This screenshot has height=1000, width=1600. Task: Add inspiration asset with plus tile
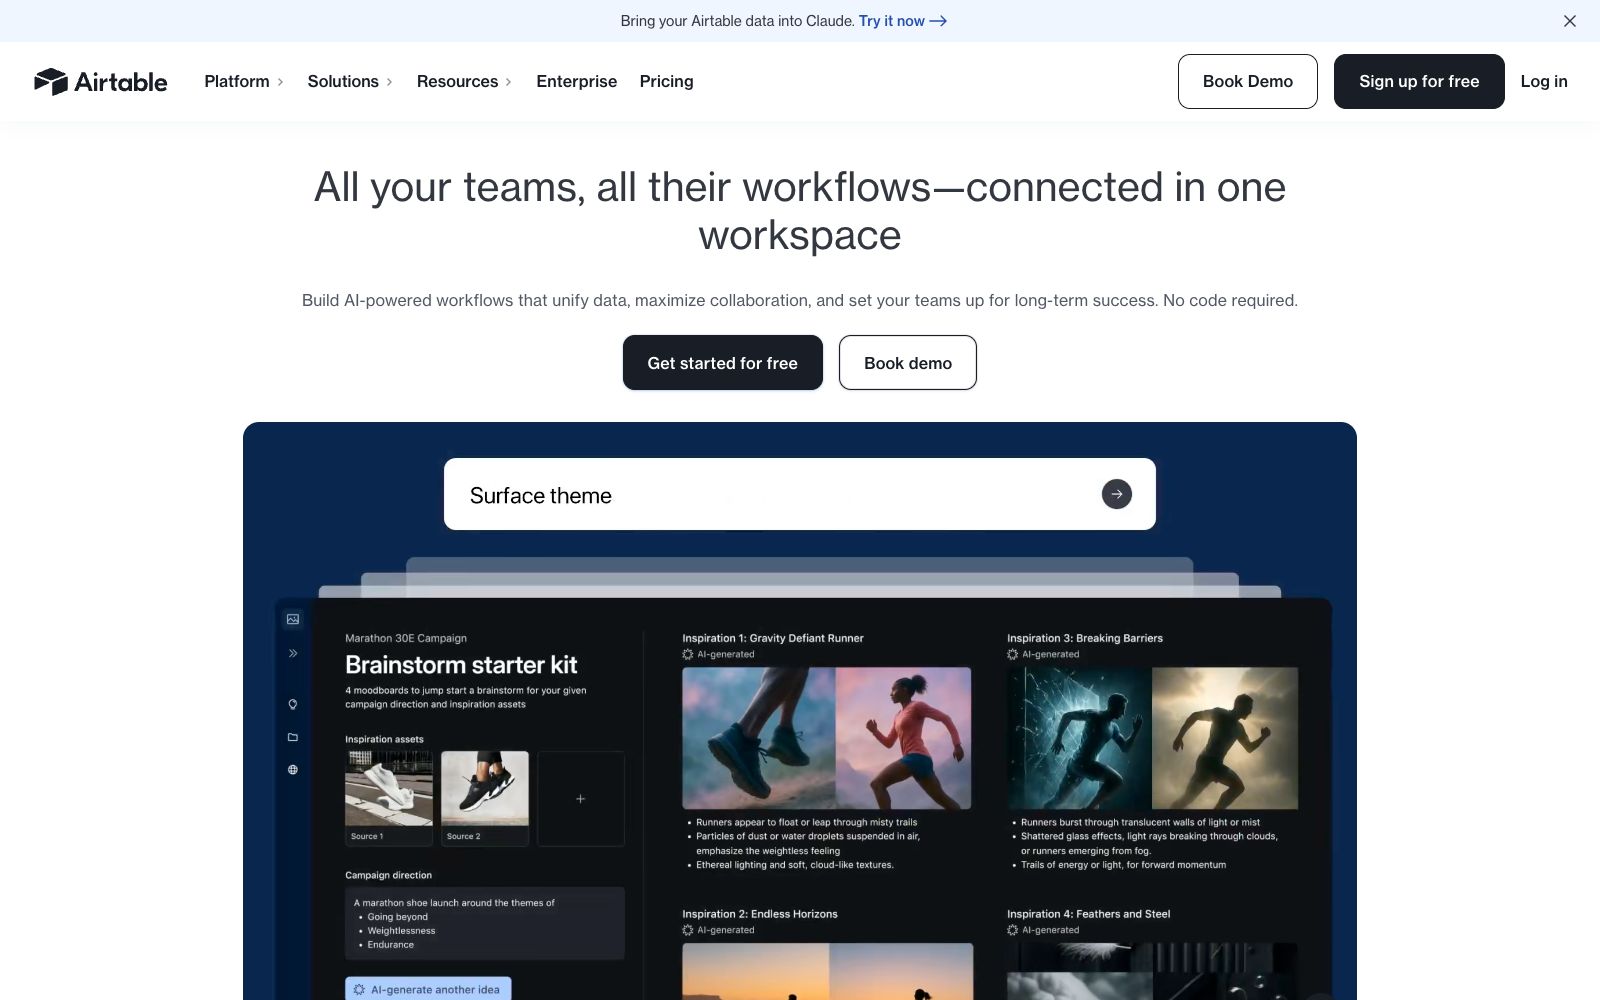coord(581,799)
